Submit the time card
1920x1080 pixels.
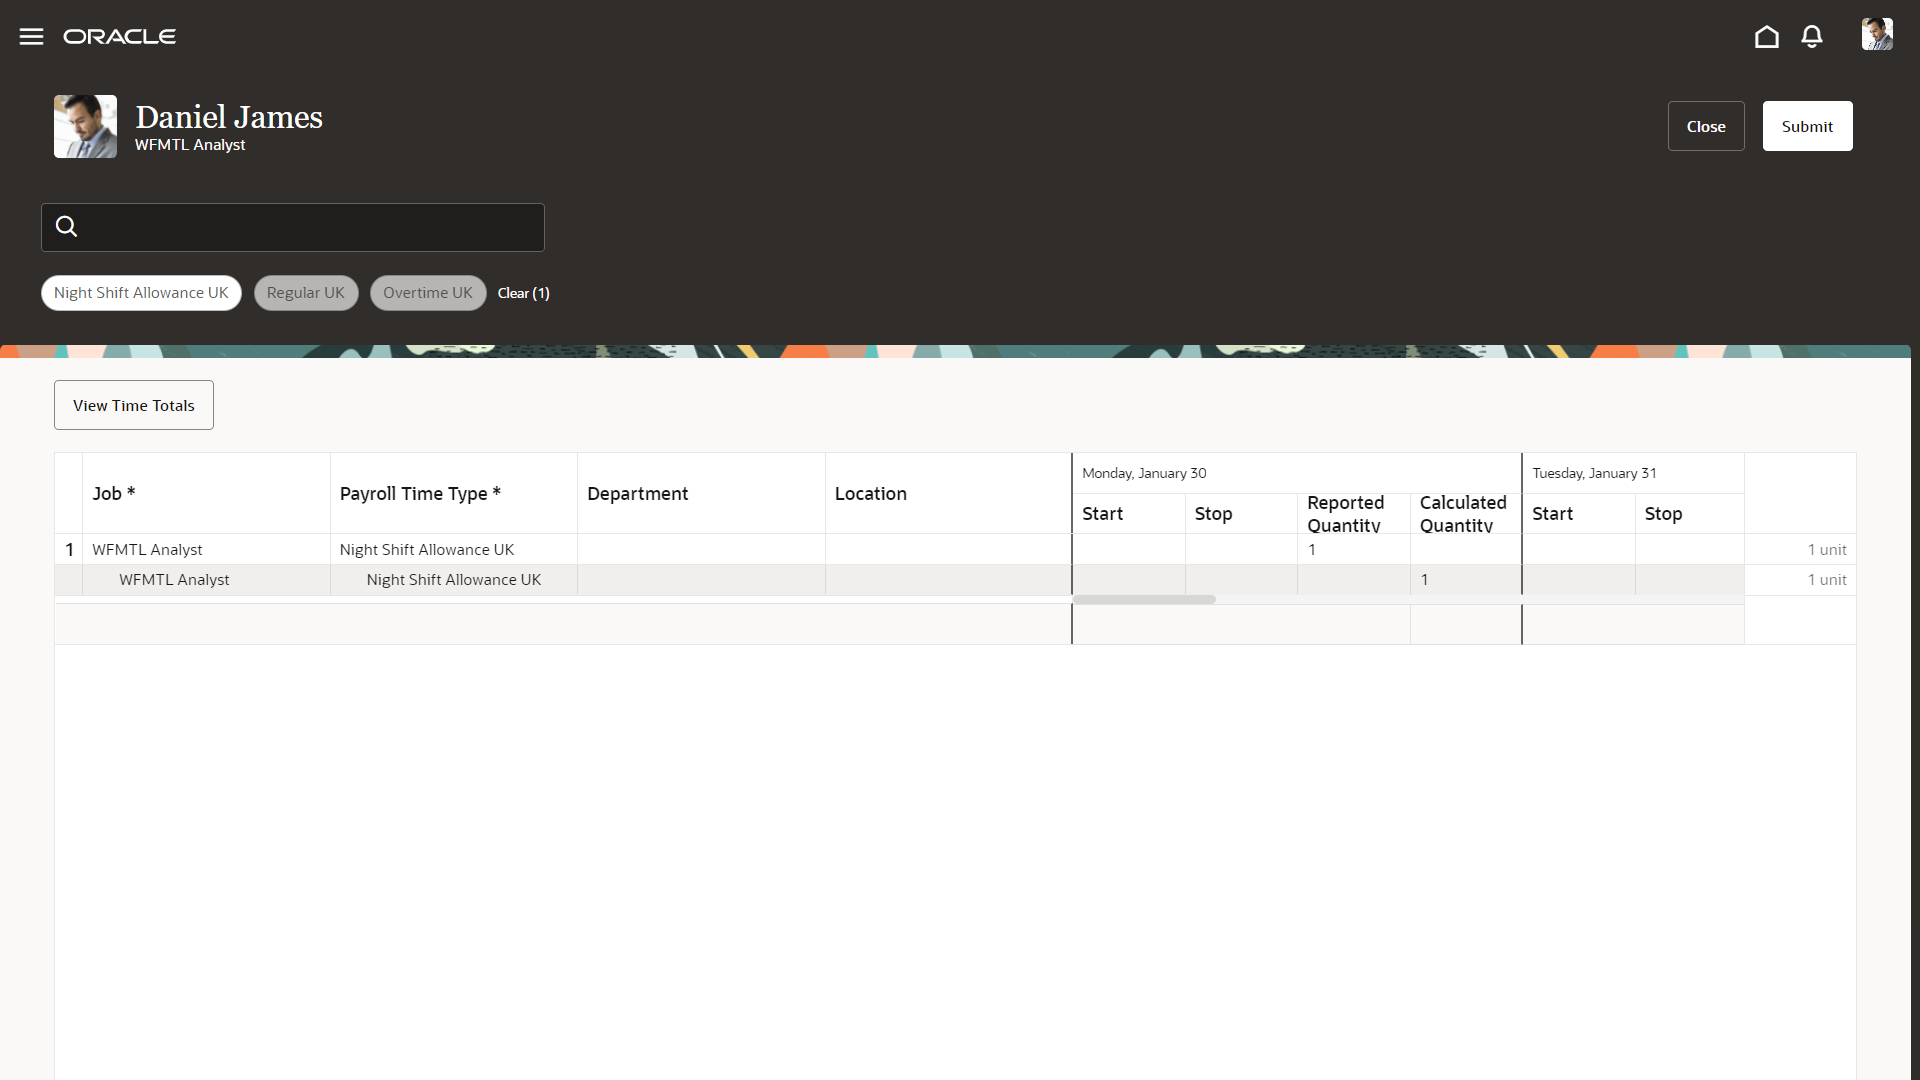click(x=1806, y=126)
